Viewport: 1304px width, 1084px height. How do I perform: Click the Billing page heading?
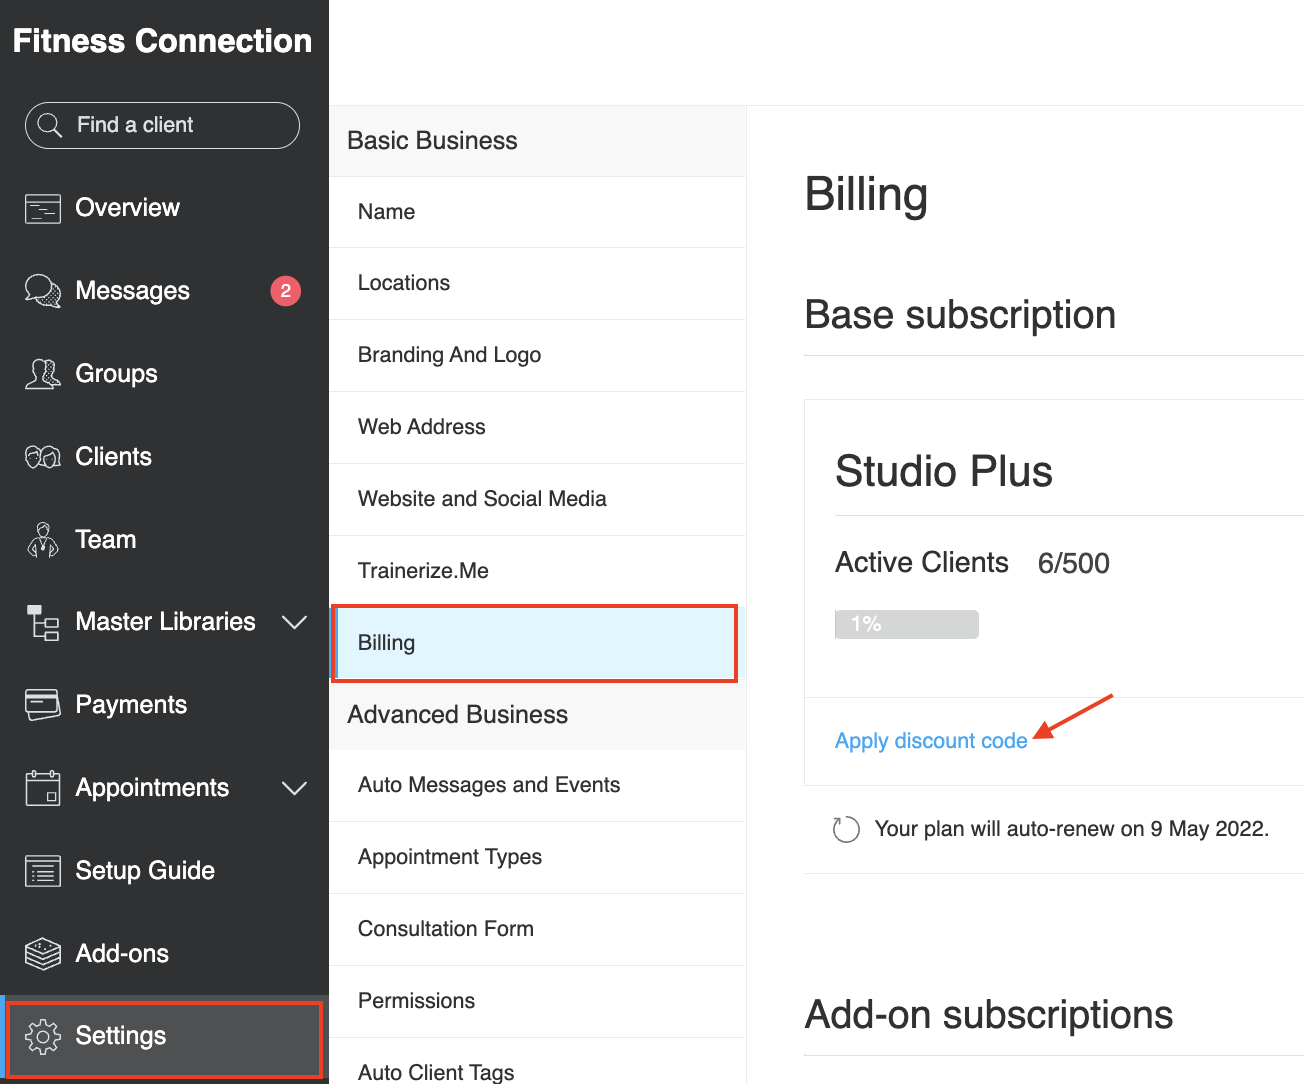click(x=866, y=196)
